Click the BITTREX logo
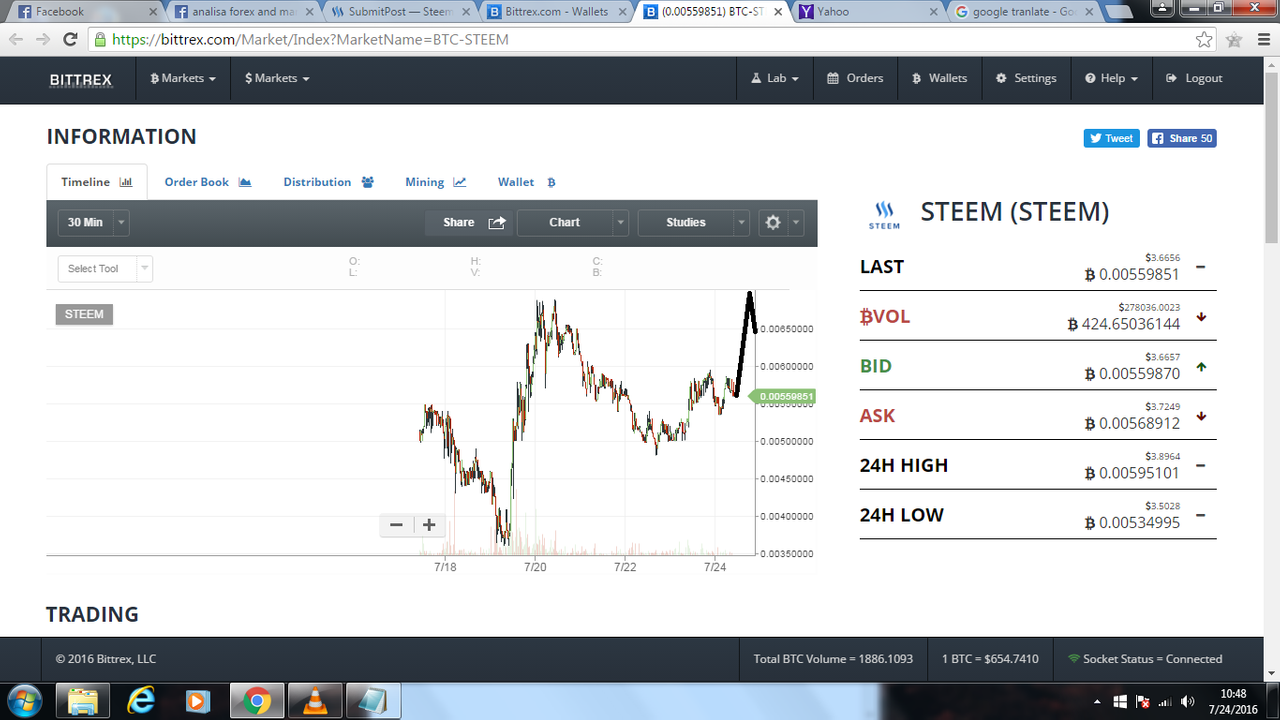Screen dimensions: 1280x720 tap(81, 79)
